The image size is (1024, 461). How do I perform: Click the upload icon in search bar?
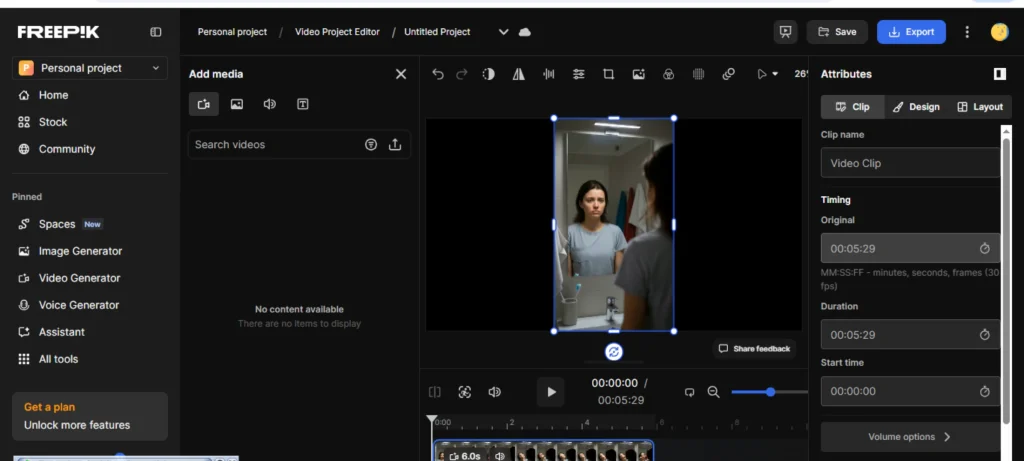click(395, 145)
